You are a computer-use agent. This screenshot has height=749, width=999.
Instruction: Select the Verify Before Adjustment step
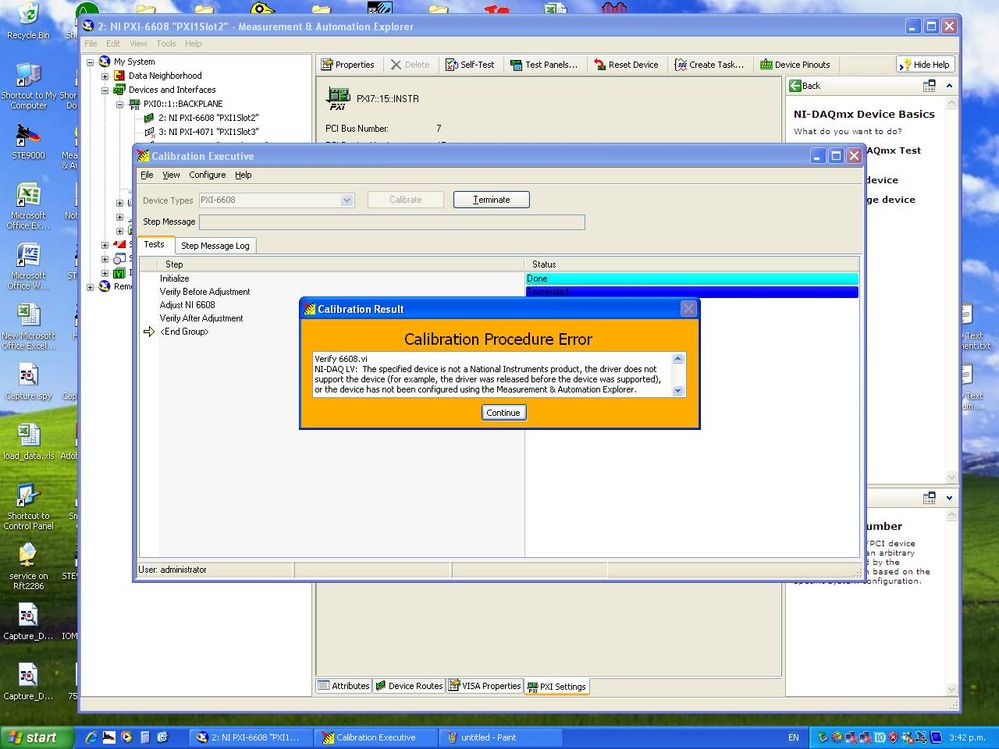[x=205, y=292]
